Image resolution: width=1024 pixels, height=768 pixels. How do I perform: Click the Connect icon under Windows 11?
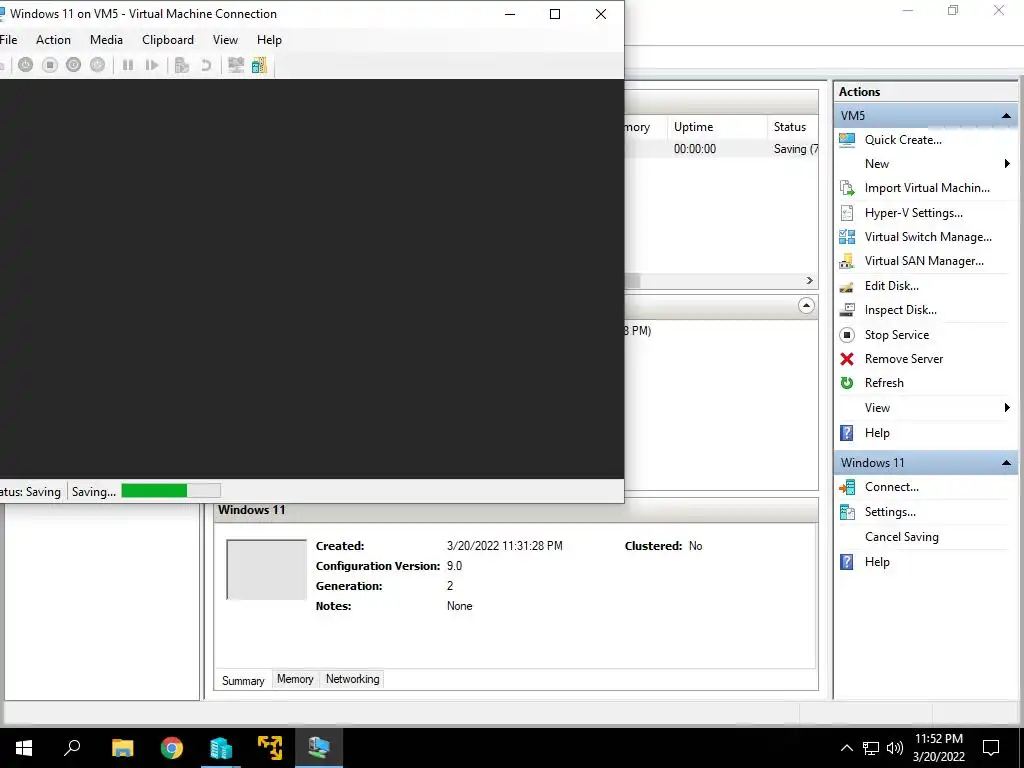847,487
